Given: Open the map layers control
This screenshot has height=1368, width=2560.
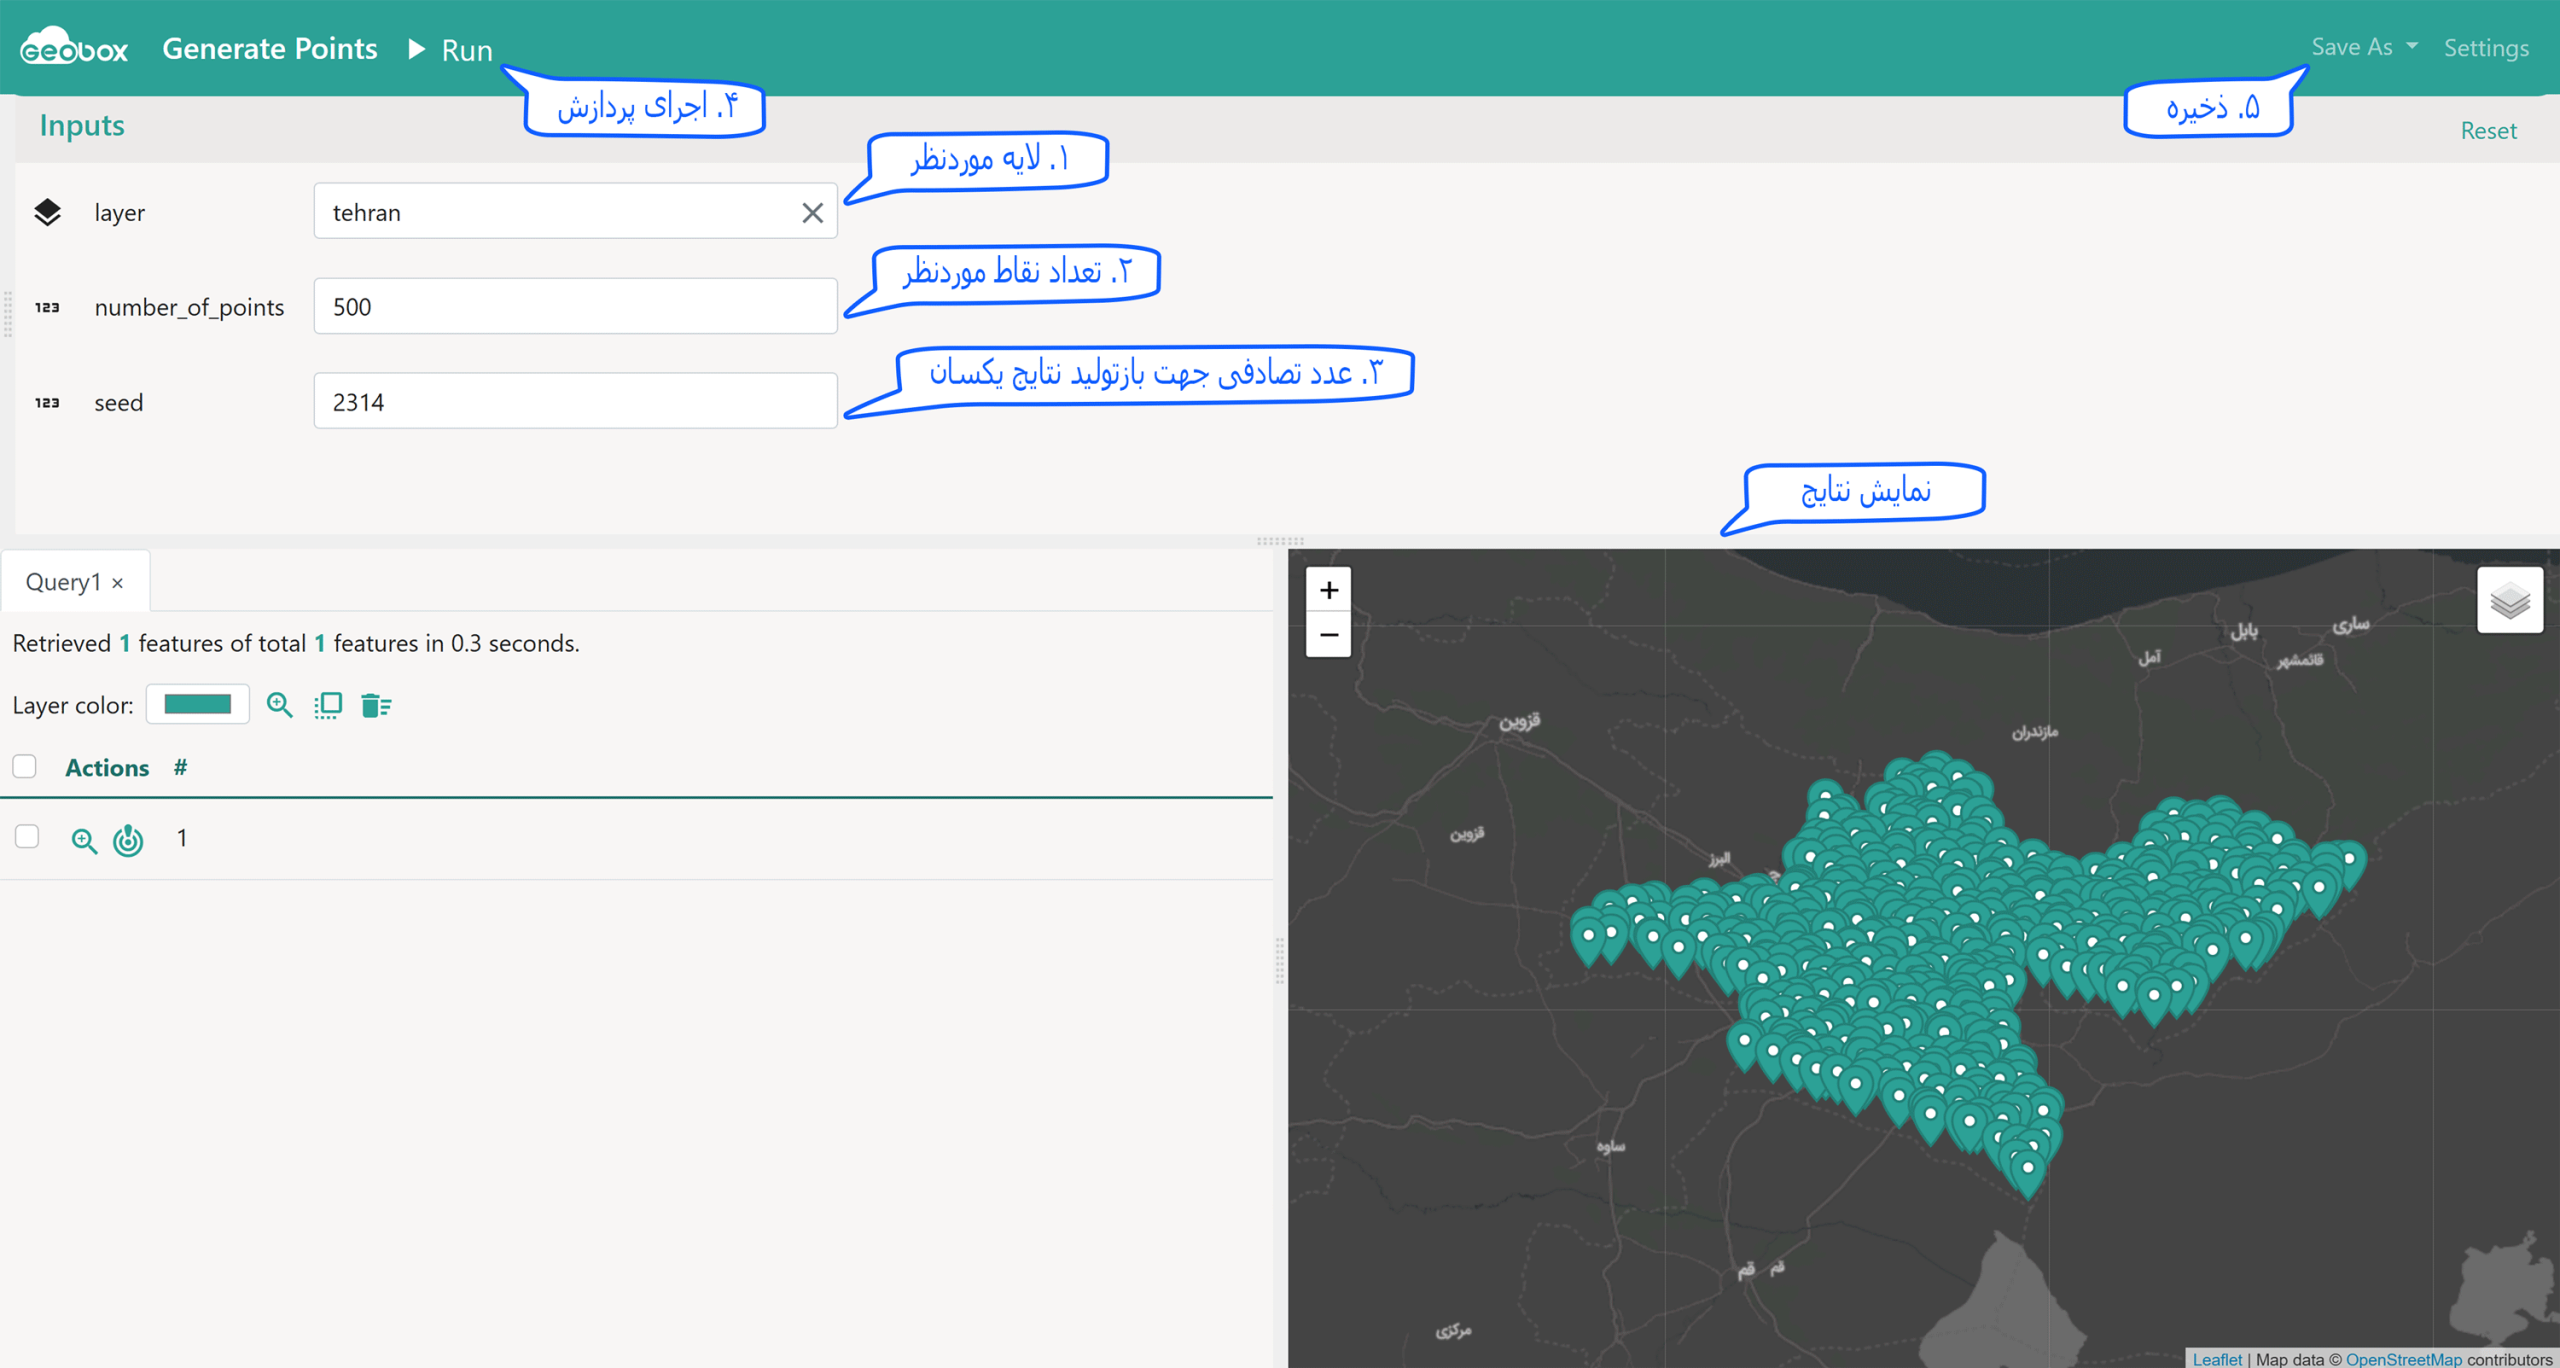Looking at the screenshot, I should point(2509,600).
